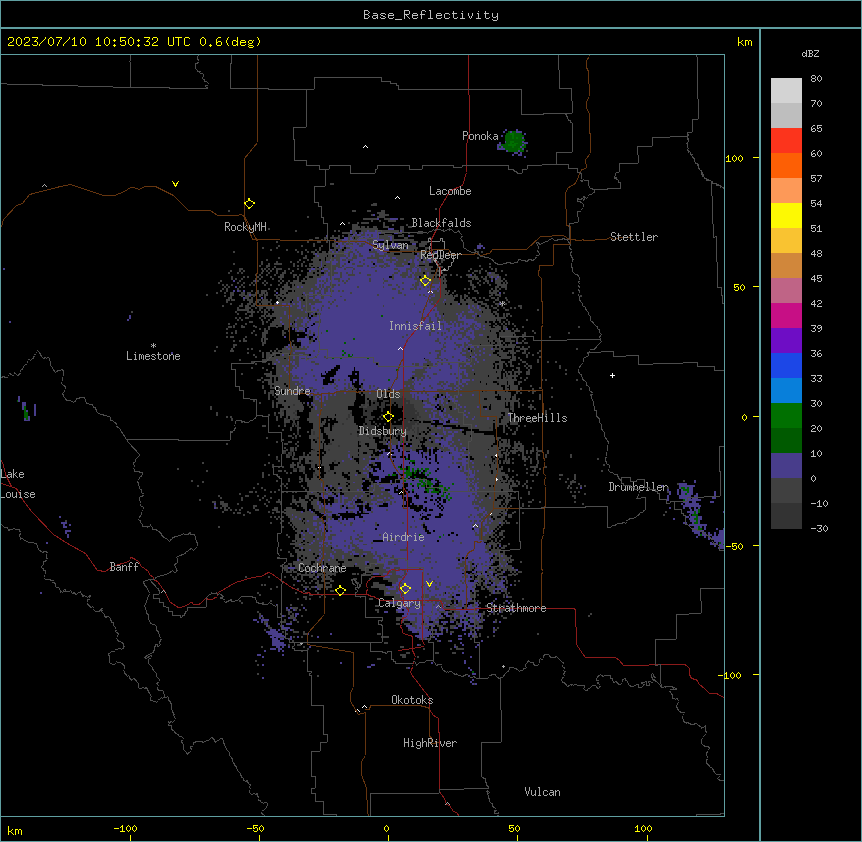Click the Lake Louise label
This screenshot has height=842, width=862.
[18, 484]
